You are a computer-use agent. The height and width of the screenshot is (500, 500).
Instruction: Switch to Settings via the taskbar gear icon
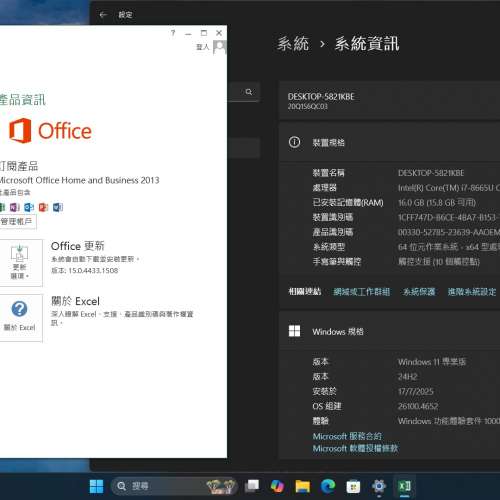[x=379, y=486]
